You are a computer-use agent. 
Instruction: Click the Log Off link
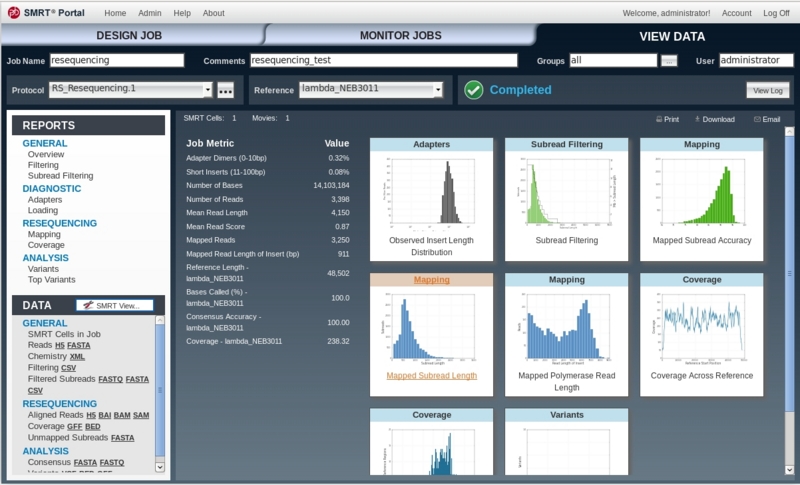pyautogui.click(x=776, y=13)
